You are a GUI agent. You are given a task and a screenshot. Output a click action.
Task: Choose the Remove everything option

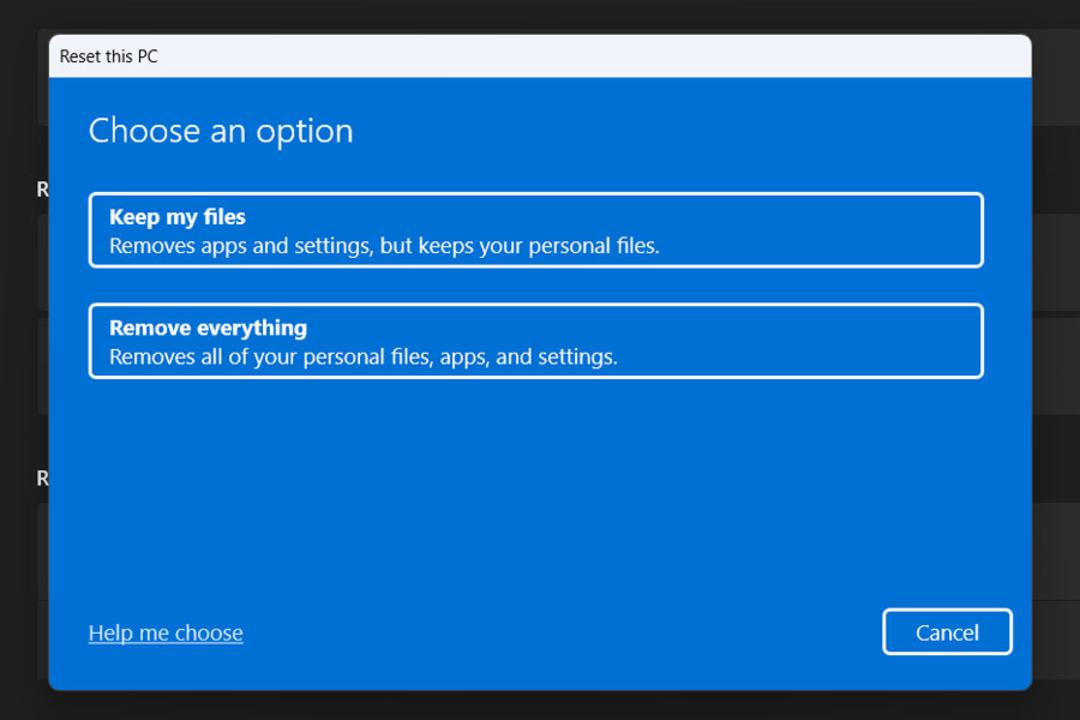536,341
